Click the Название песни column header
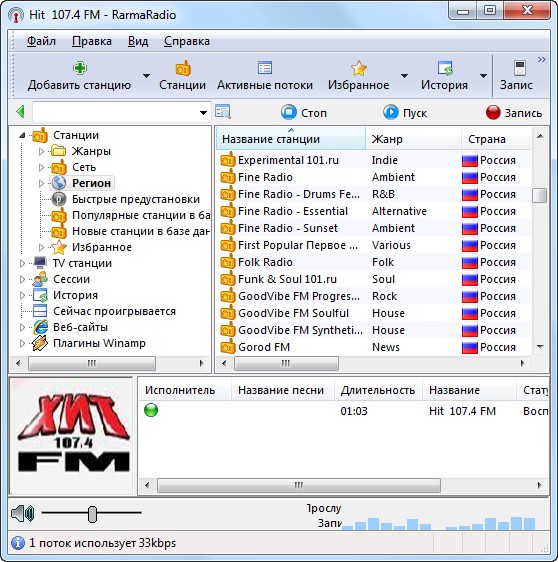Screen dimensions: 558x562 283,390
